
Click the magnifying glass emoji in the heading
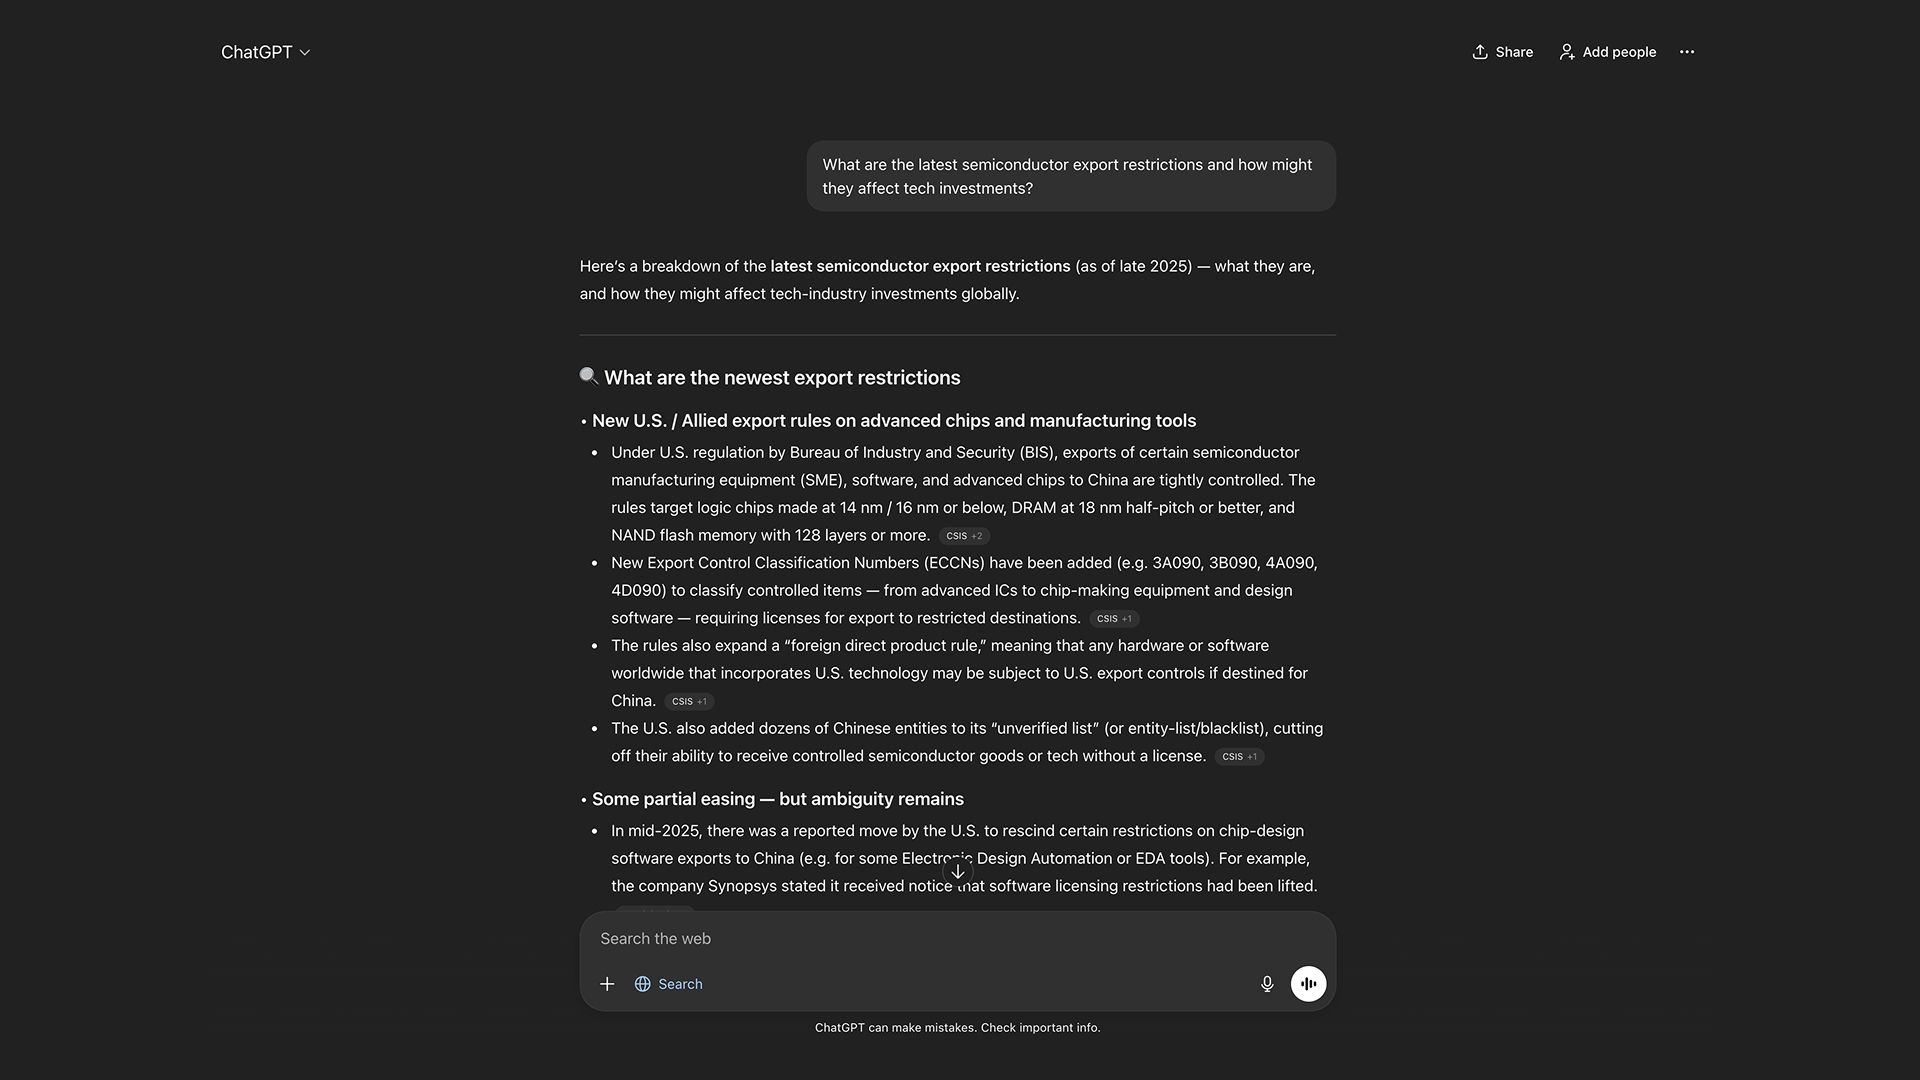(588, 376)
